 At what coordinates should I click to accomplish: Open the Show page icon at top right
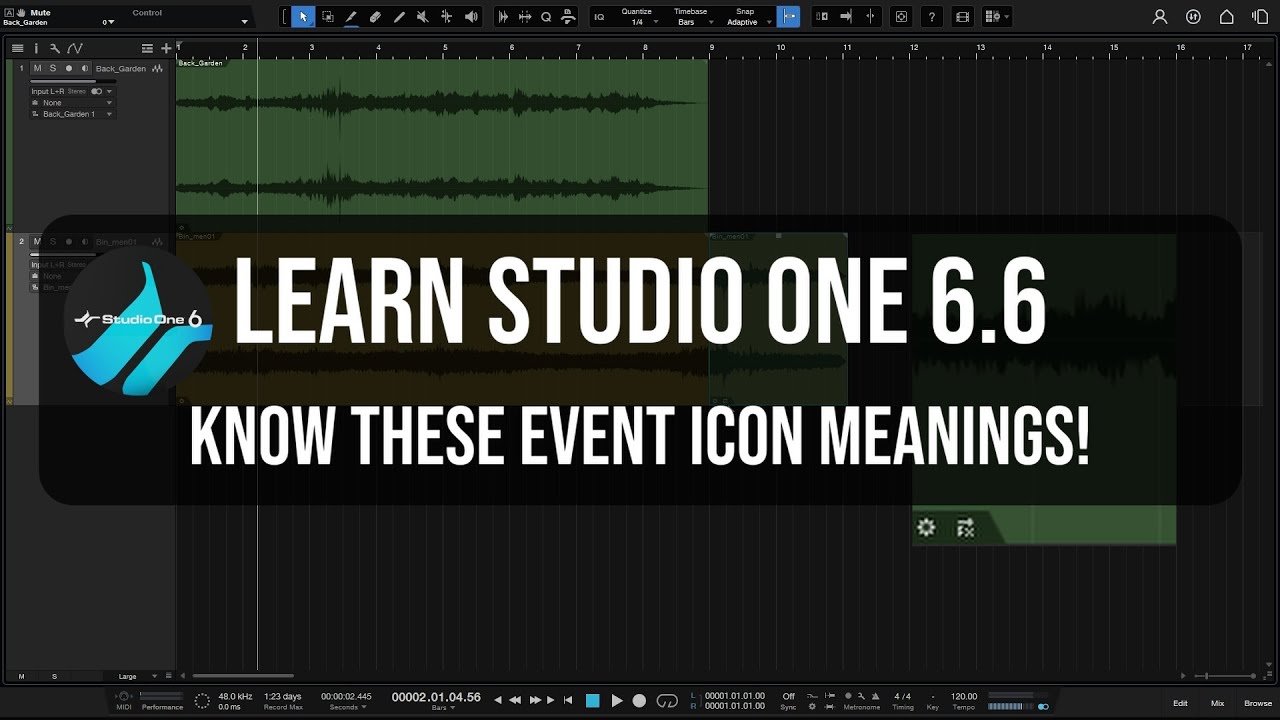[x=1258, y=17]
